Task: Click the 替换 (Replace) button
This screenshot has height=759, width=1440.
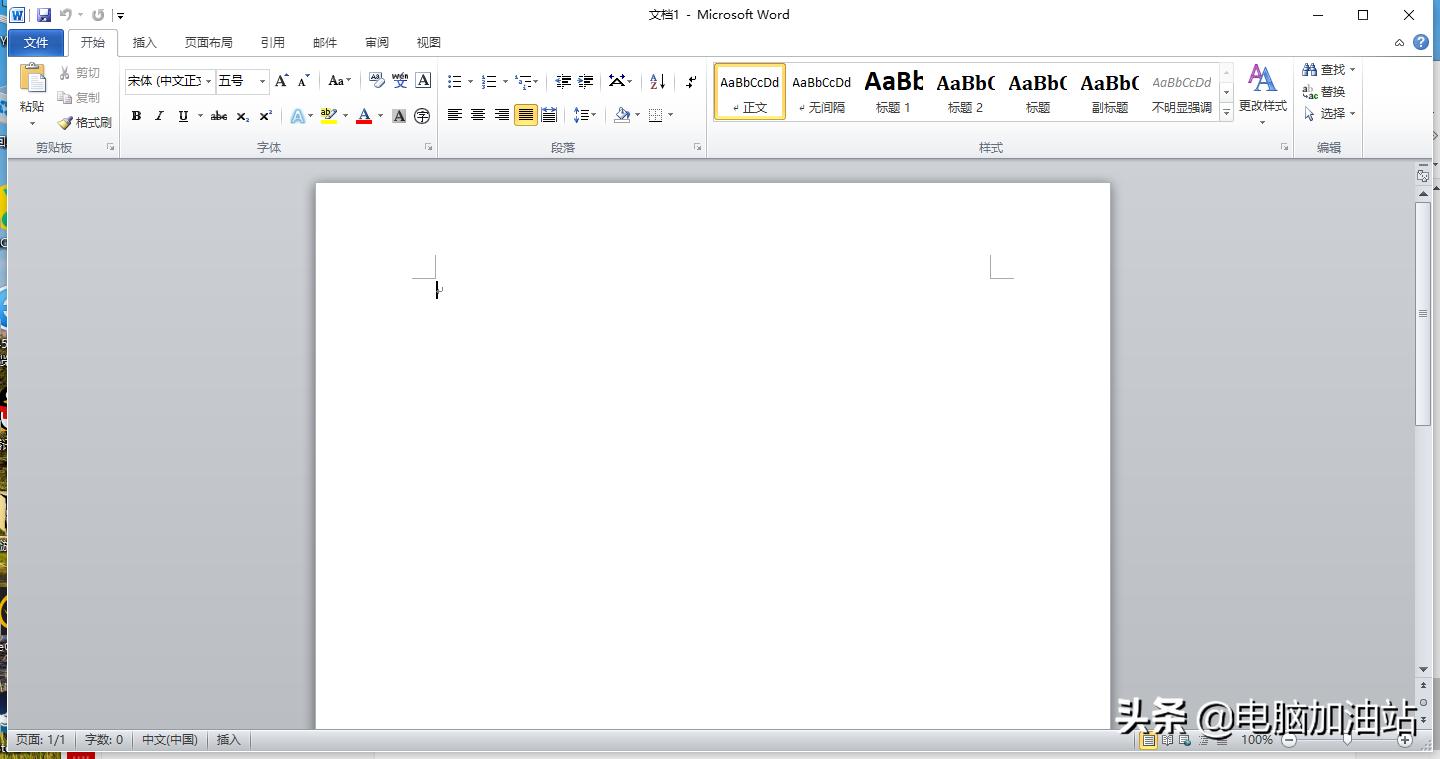Action: (x=1324, y=92)
